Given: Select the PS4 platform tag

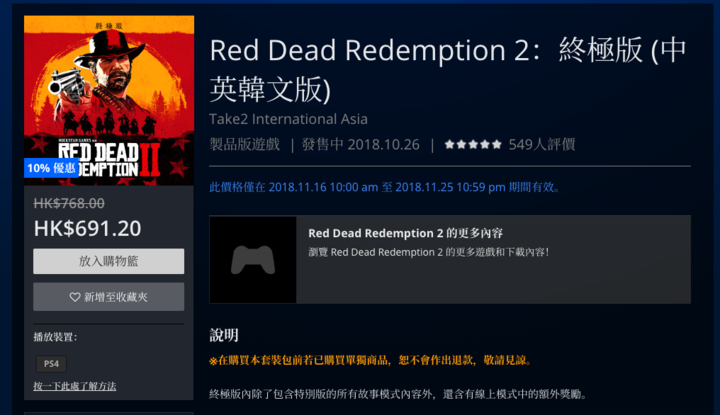Looking at the screenshot, I should tap(51, 364).
